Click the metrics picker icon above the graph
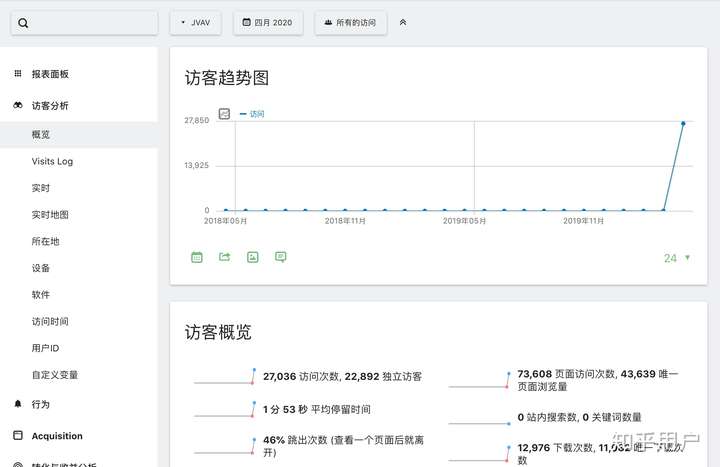The width and height of the screenshot is (720, 467). pyautogui.click(x=224, y=113)
